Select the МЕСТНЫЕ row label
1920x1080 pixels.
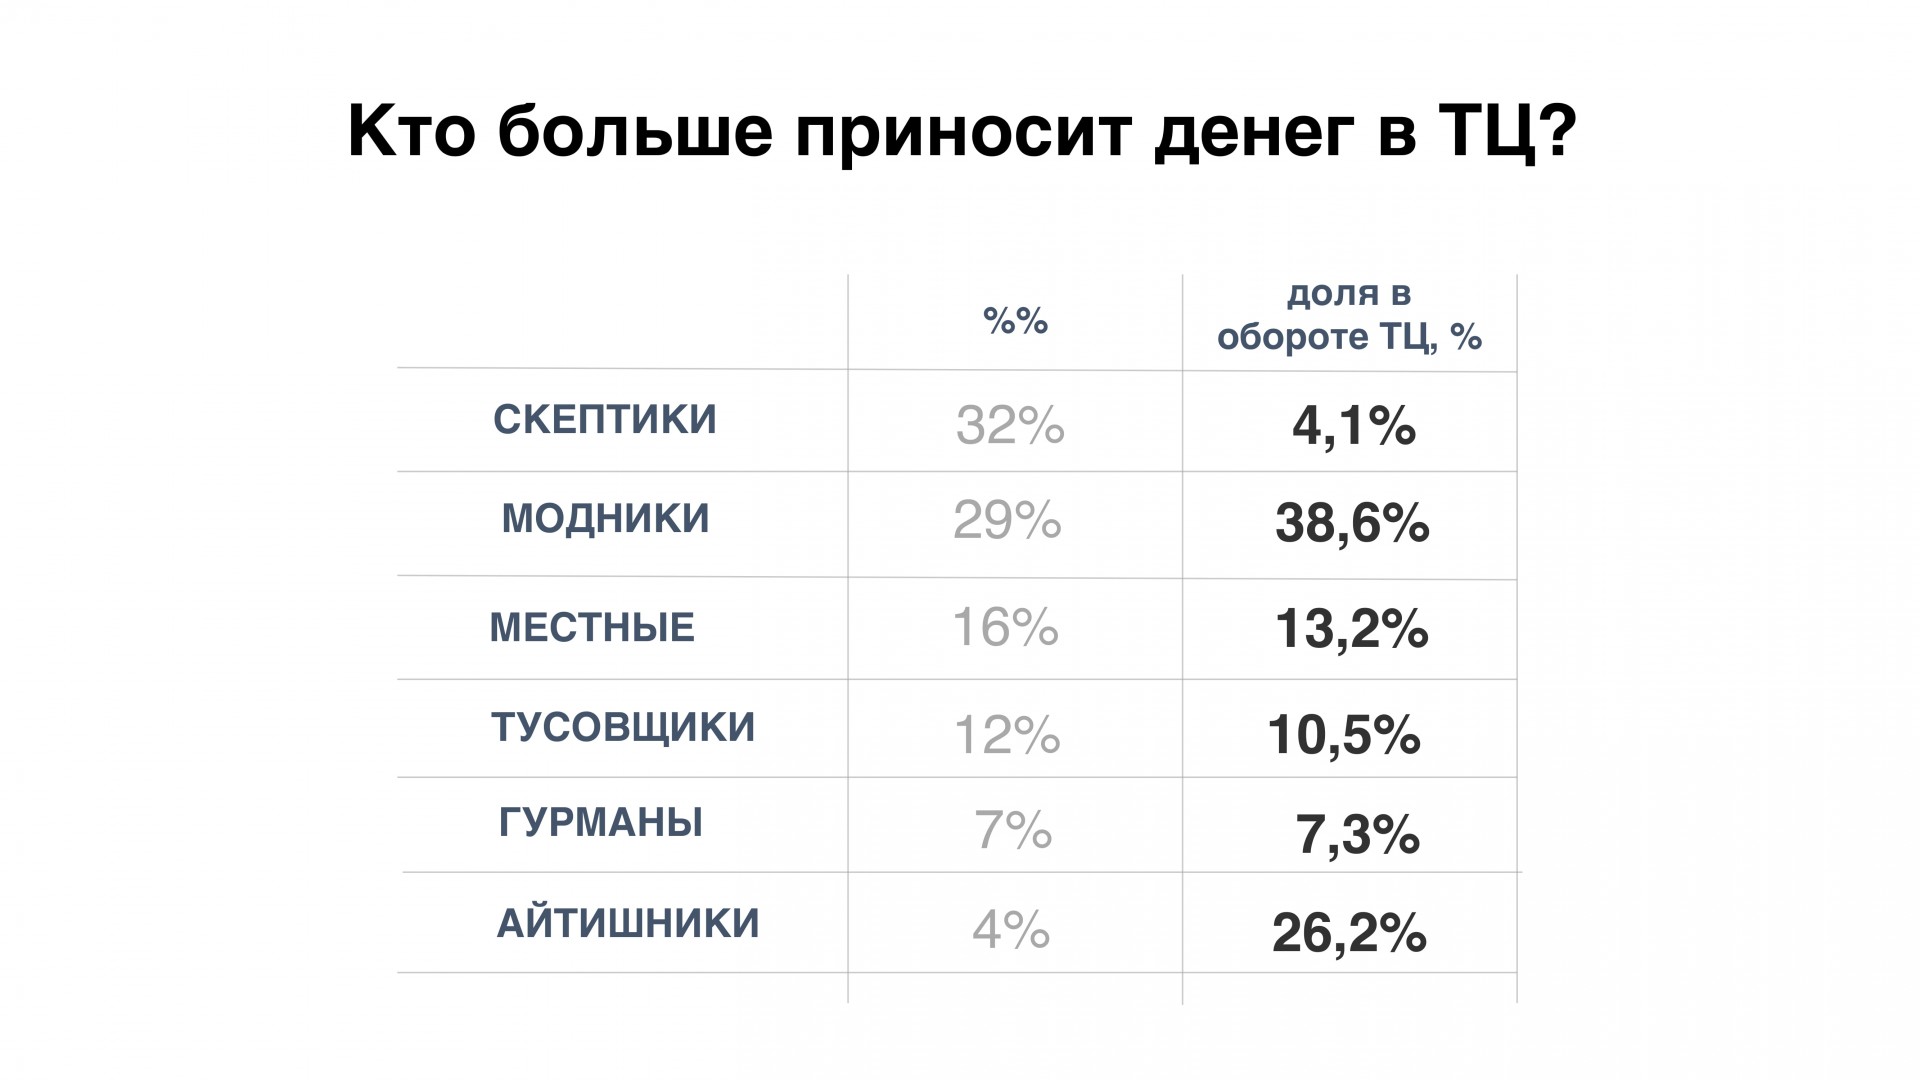(x=592, y=628)
